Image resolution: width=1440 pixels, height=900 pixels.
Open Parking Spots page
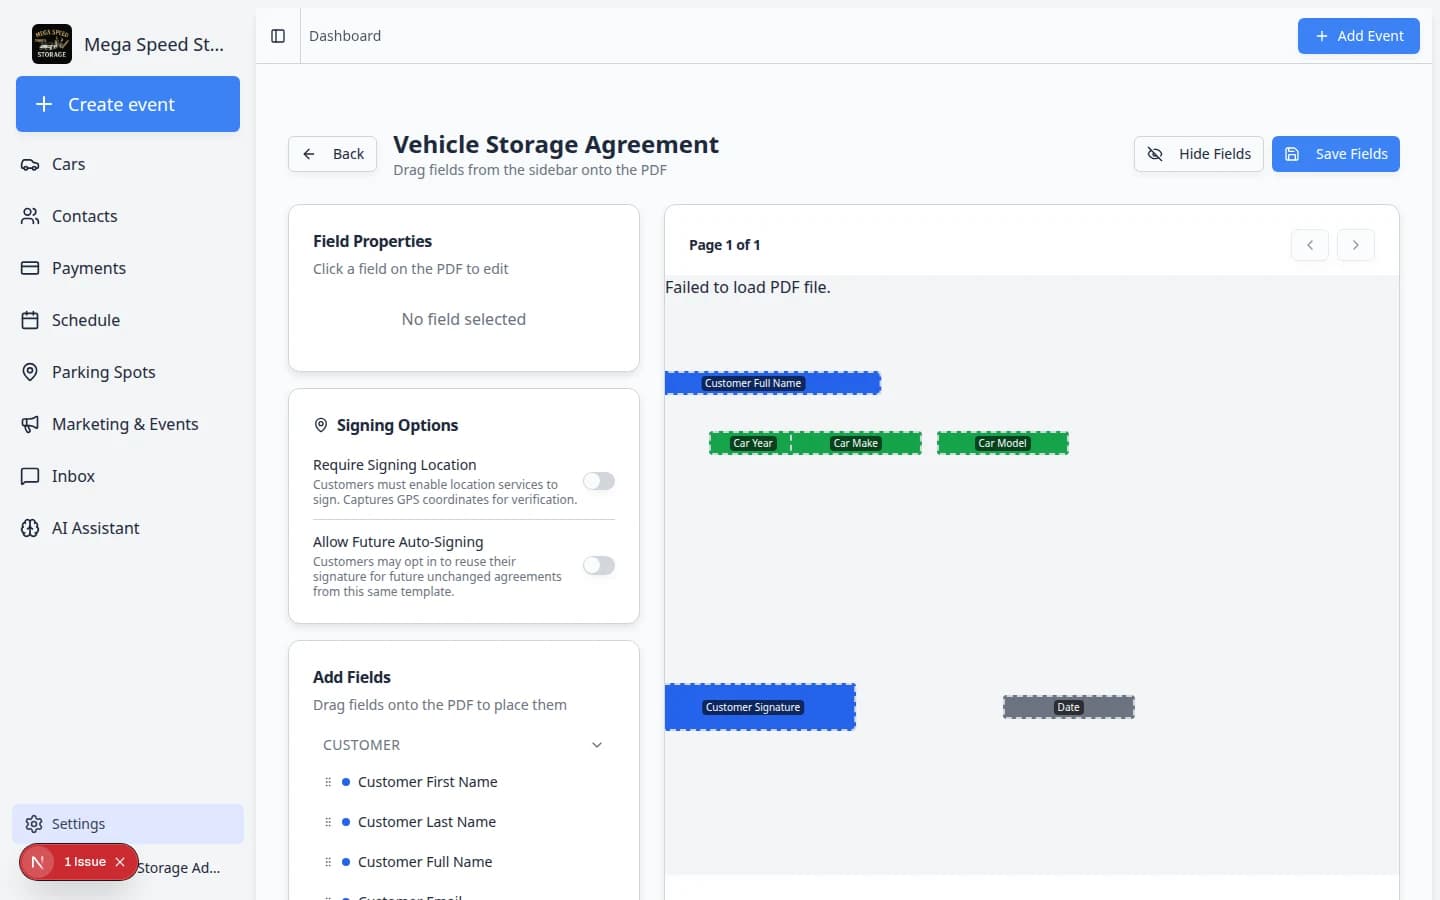pos(128,372)
